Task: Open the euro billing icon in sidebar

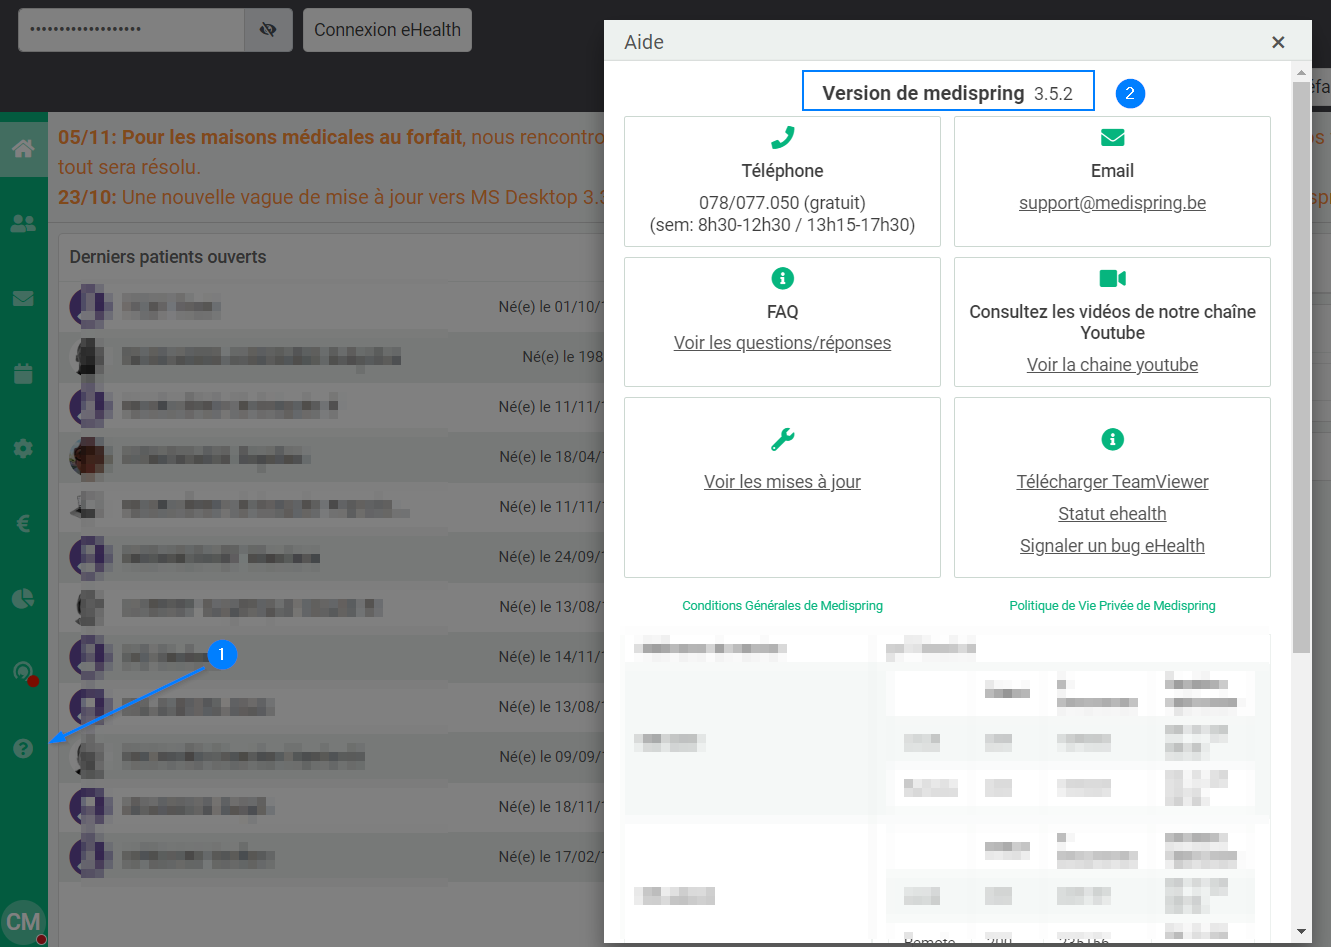Action: (x=23, y=523)
